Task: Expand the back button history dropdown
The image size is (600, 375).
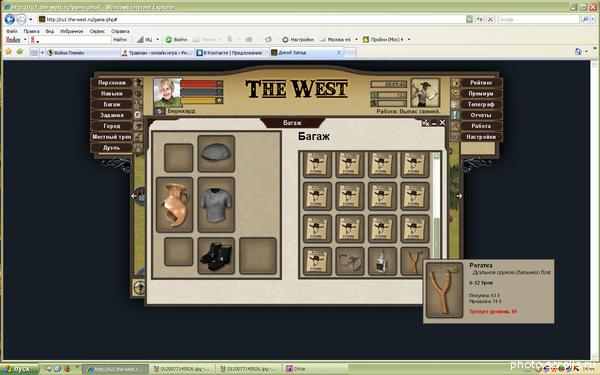Action: (31, 19)
